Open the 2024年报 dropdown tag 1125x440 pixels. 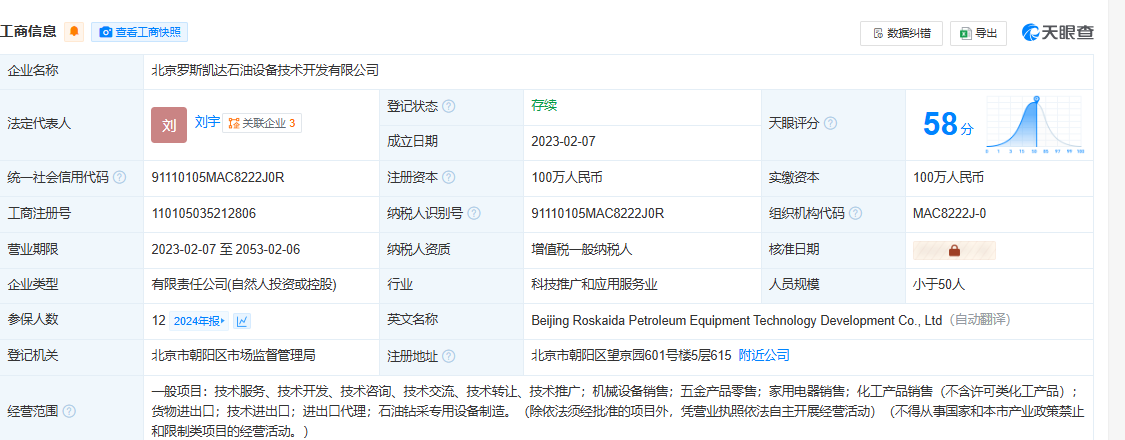click(x=199, y=321)
